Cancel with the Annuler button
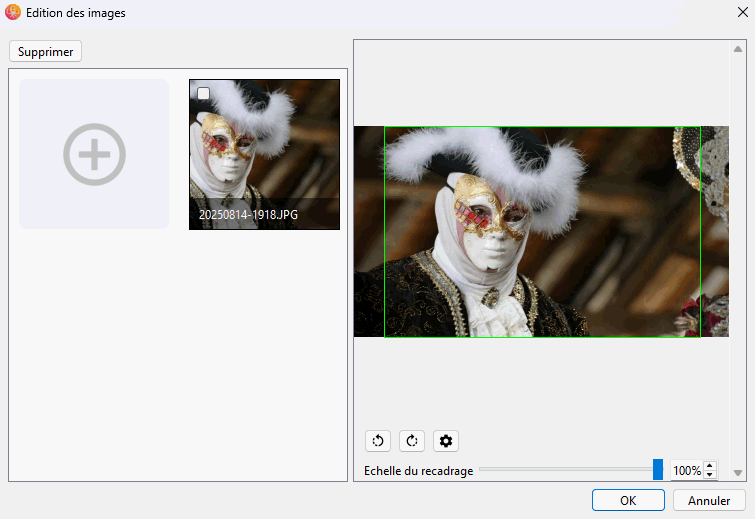The image size is (755, 519). [x=709, y=500]
